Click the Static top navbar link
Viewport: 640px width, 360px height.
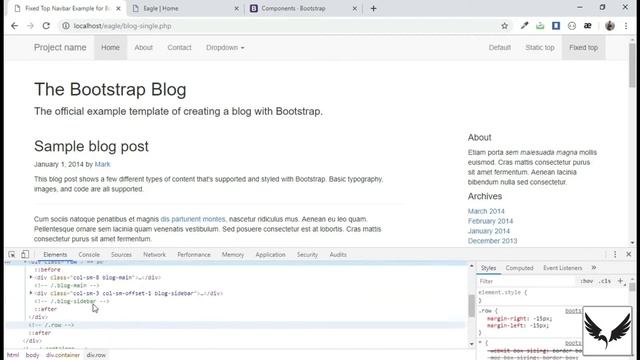(540, 47)
